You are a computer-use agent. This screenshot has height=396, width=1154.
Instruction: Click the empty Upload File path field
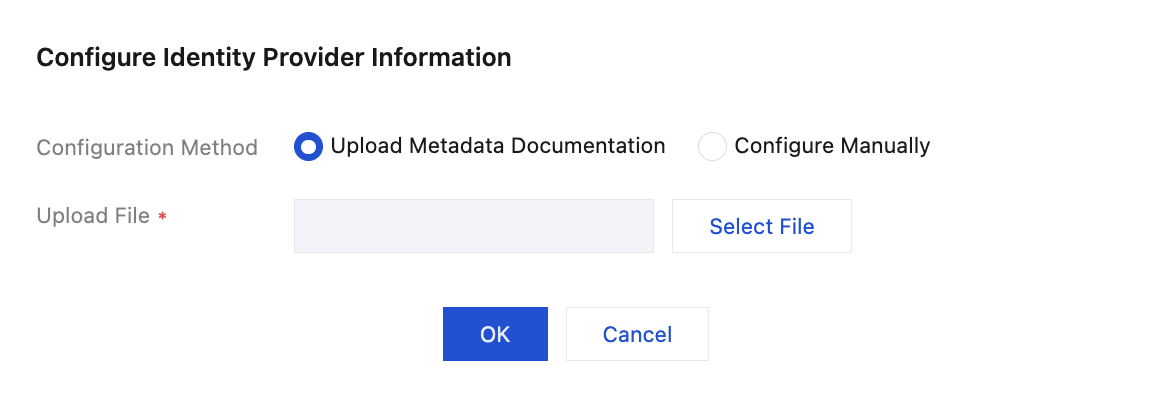(474, 226)
